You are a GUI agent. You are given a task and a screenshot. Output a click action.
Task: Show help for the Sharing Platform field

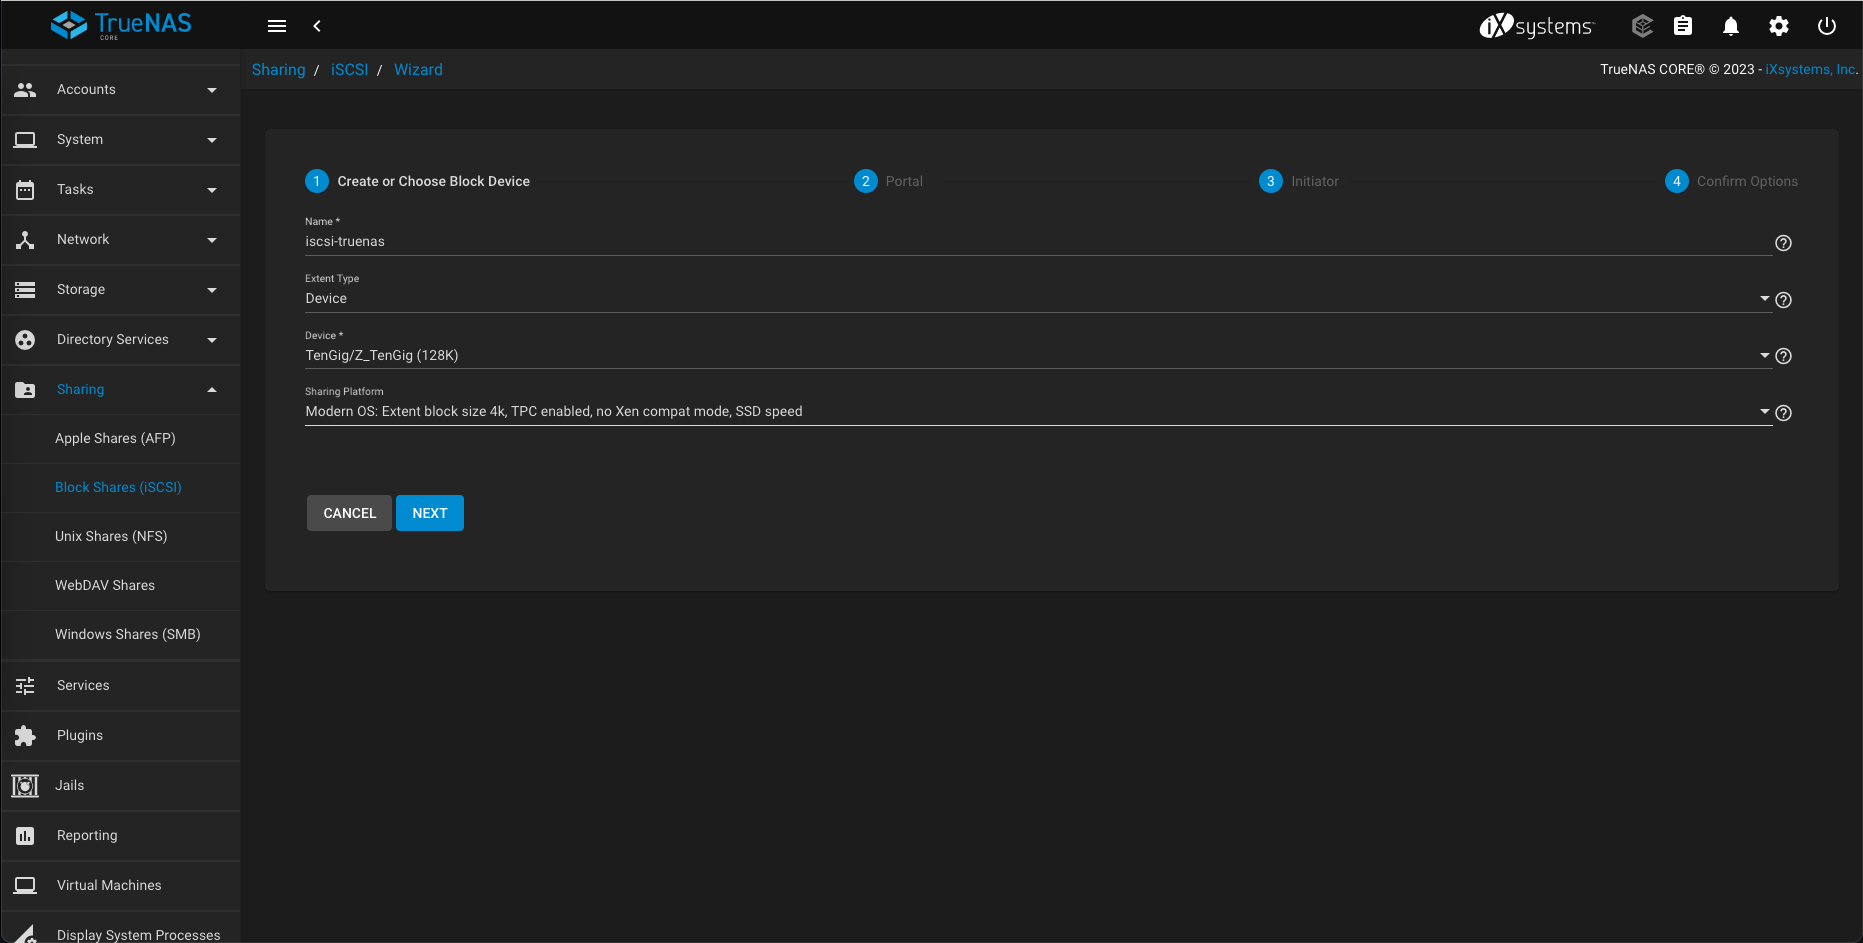pos(1783,413)
